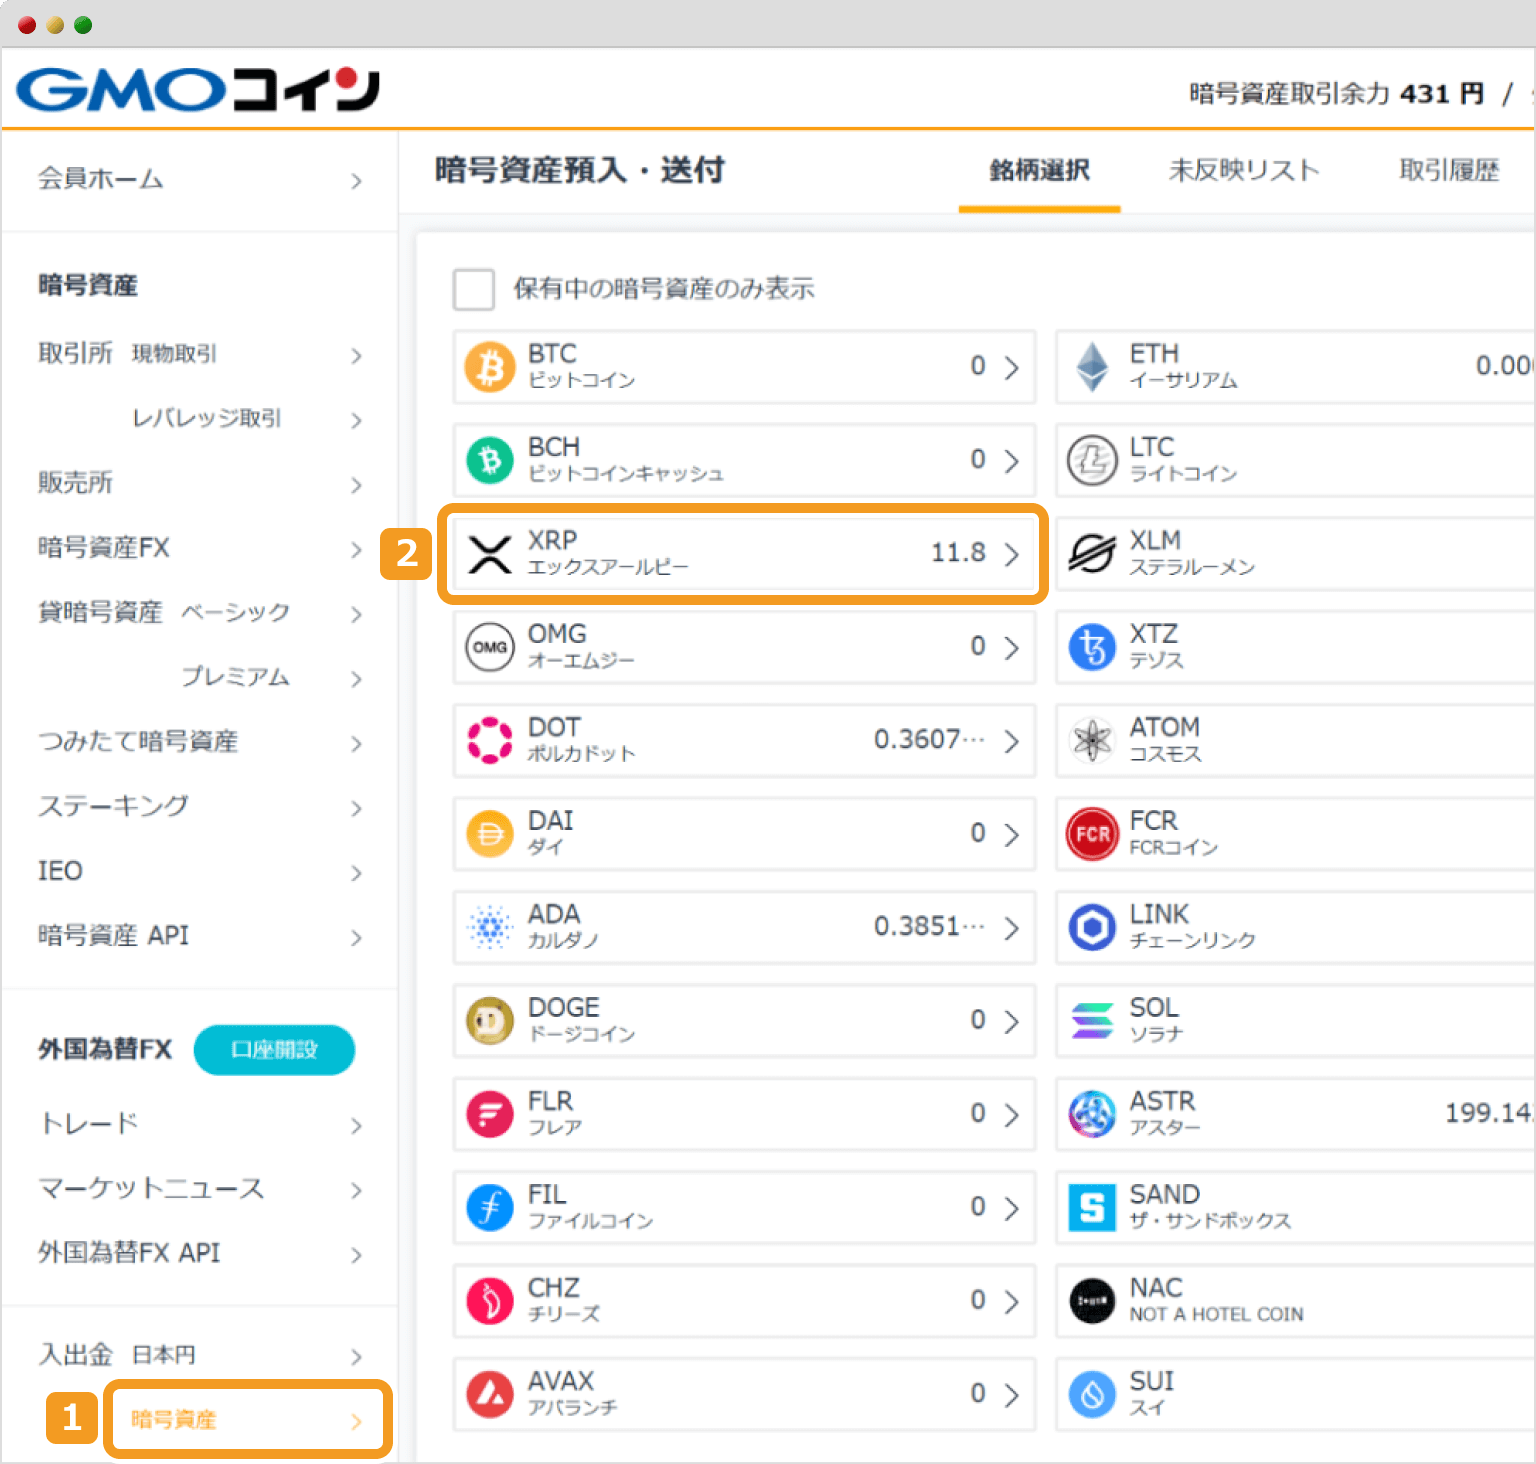Click the Ethereum ETH diamond icon
Image resolution: width=1536 pixels, height=1464 pixels.
coord(1092,367)
